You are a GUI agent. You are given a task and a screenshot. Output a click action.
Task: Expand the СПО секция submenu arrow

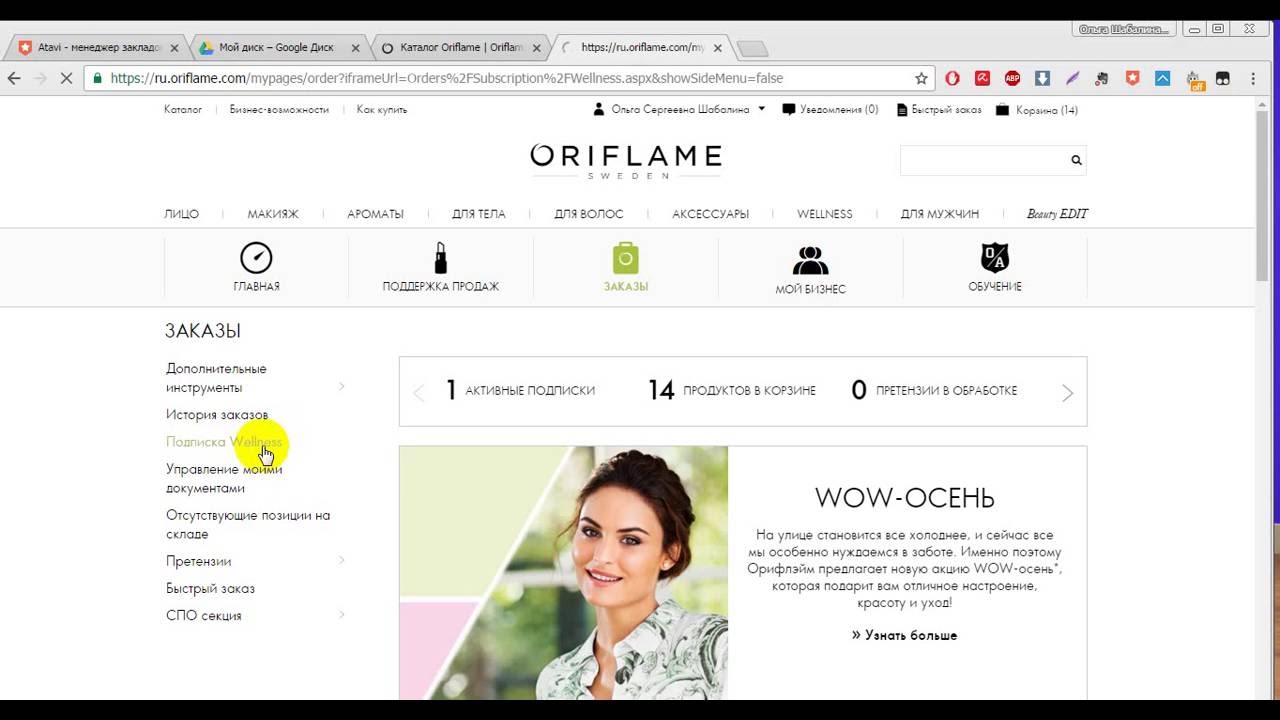point(342,614)
